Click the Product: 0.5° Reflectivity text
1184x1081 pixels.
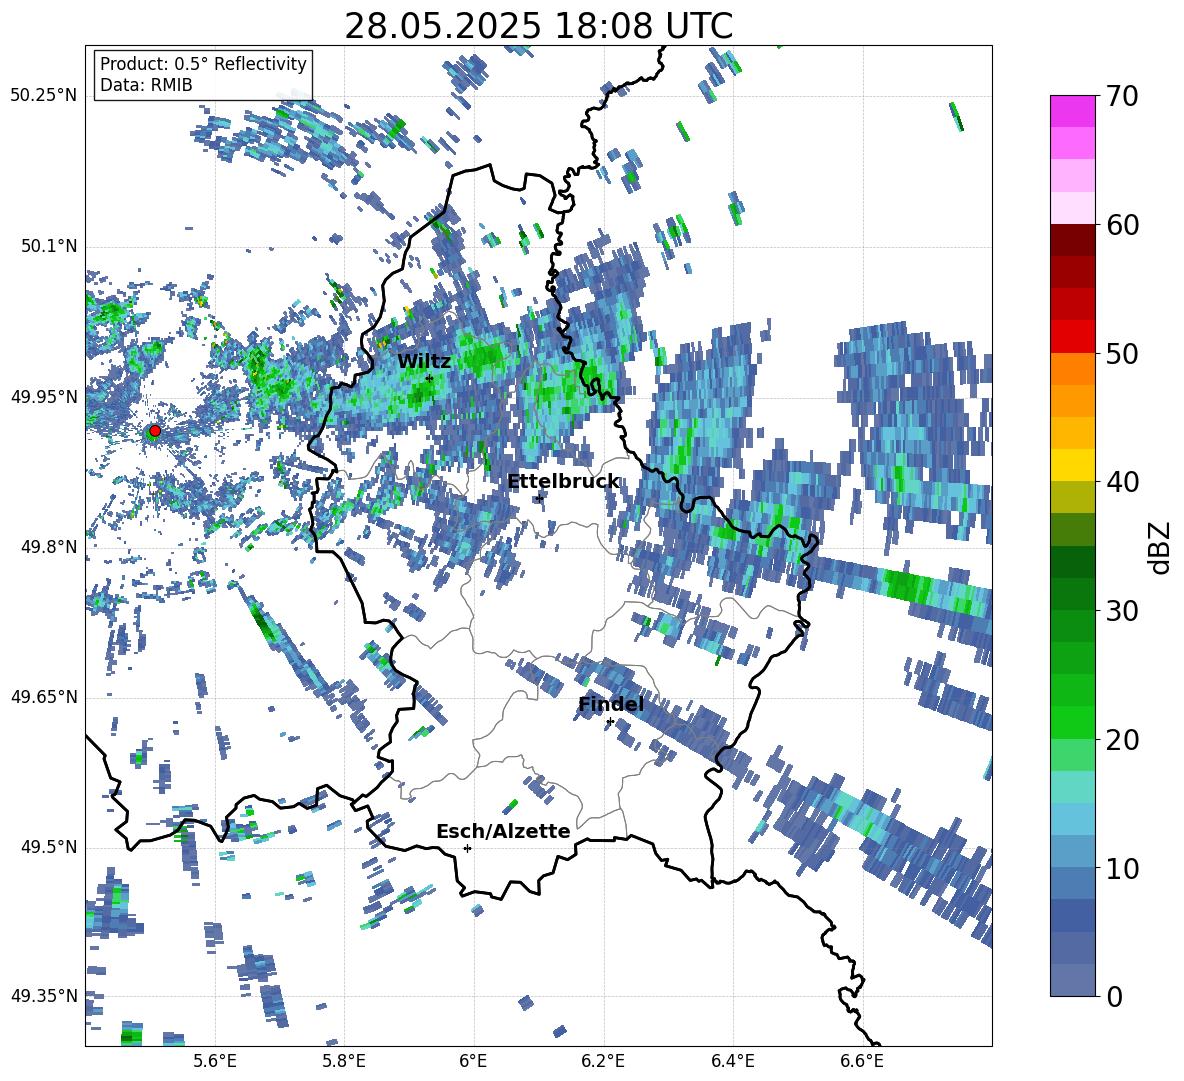pos(203,63)
